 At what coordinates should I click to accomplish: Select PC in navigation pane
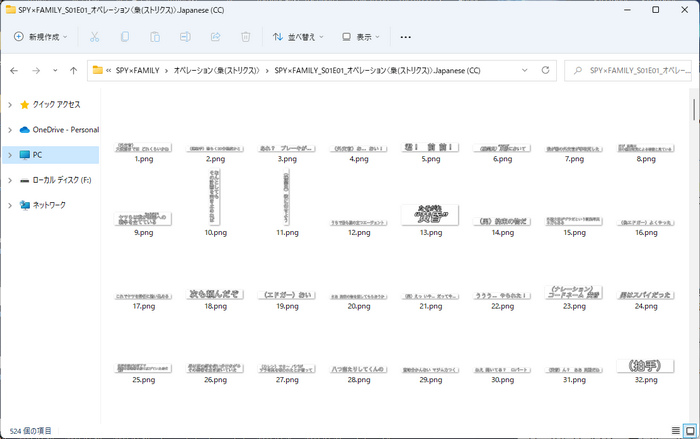pos(51,155)
